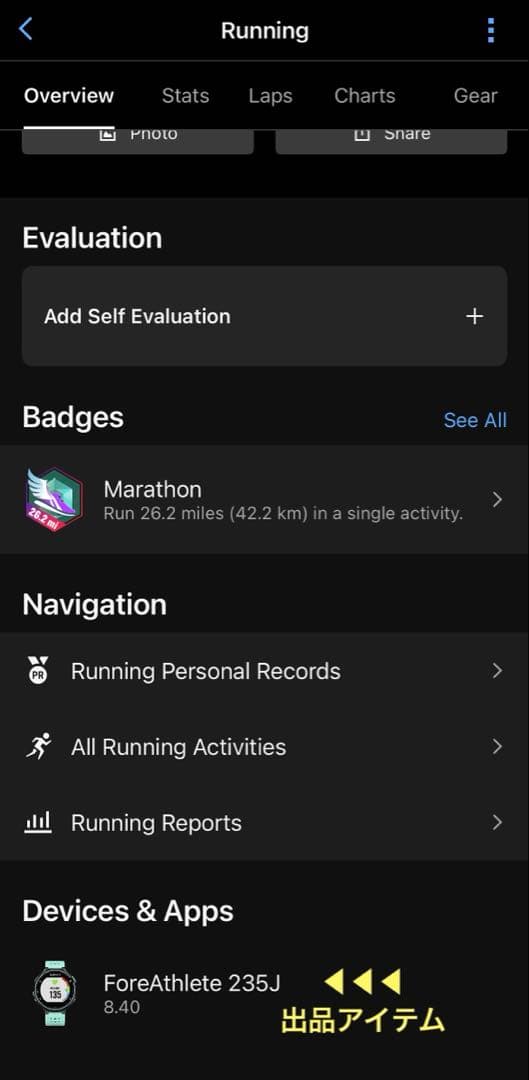Tap the Marathon badge hexagon icon

(x=54, y=499)
